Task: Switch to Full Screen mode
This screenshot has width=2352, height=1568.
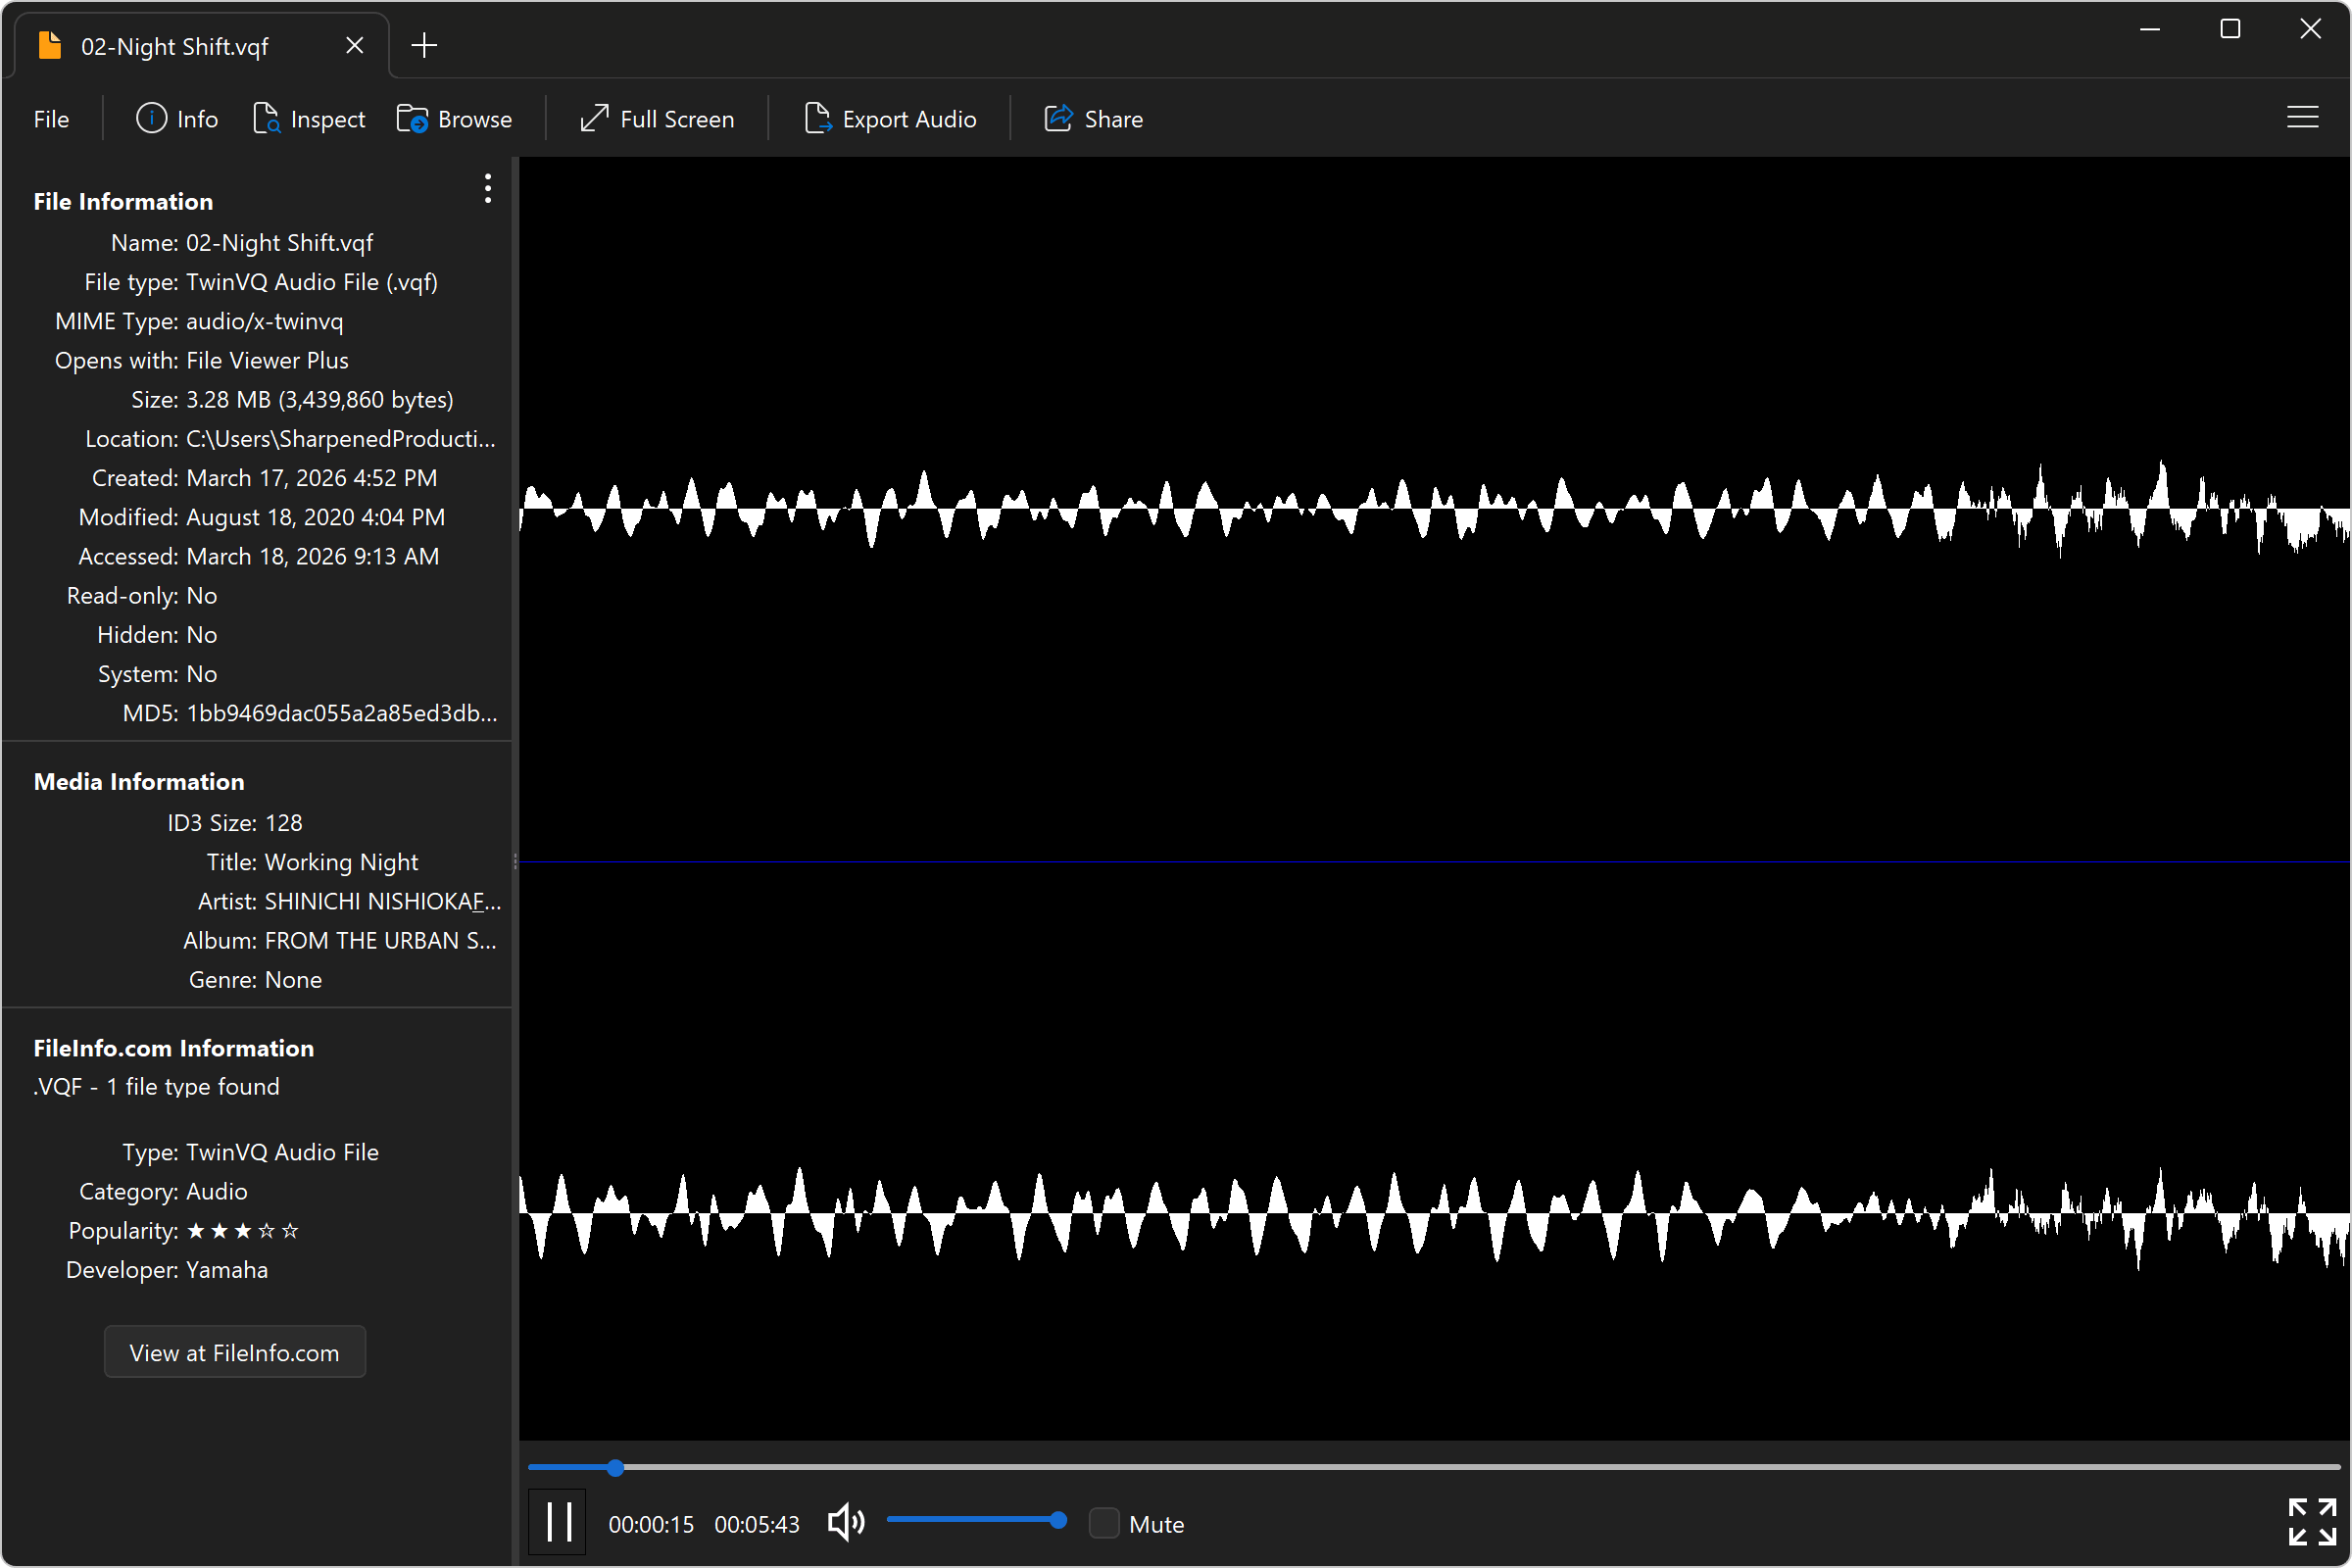Action: pos(657,119)
